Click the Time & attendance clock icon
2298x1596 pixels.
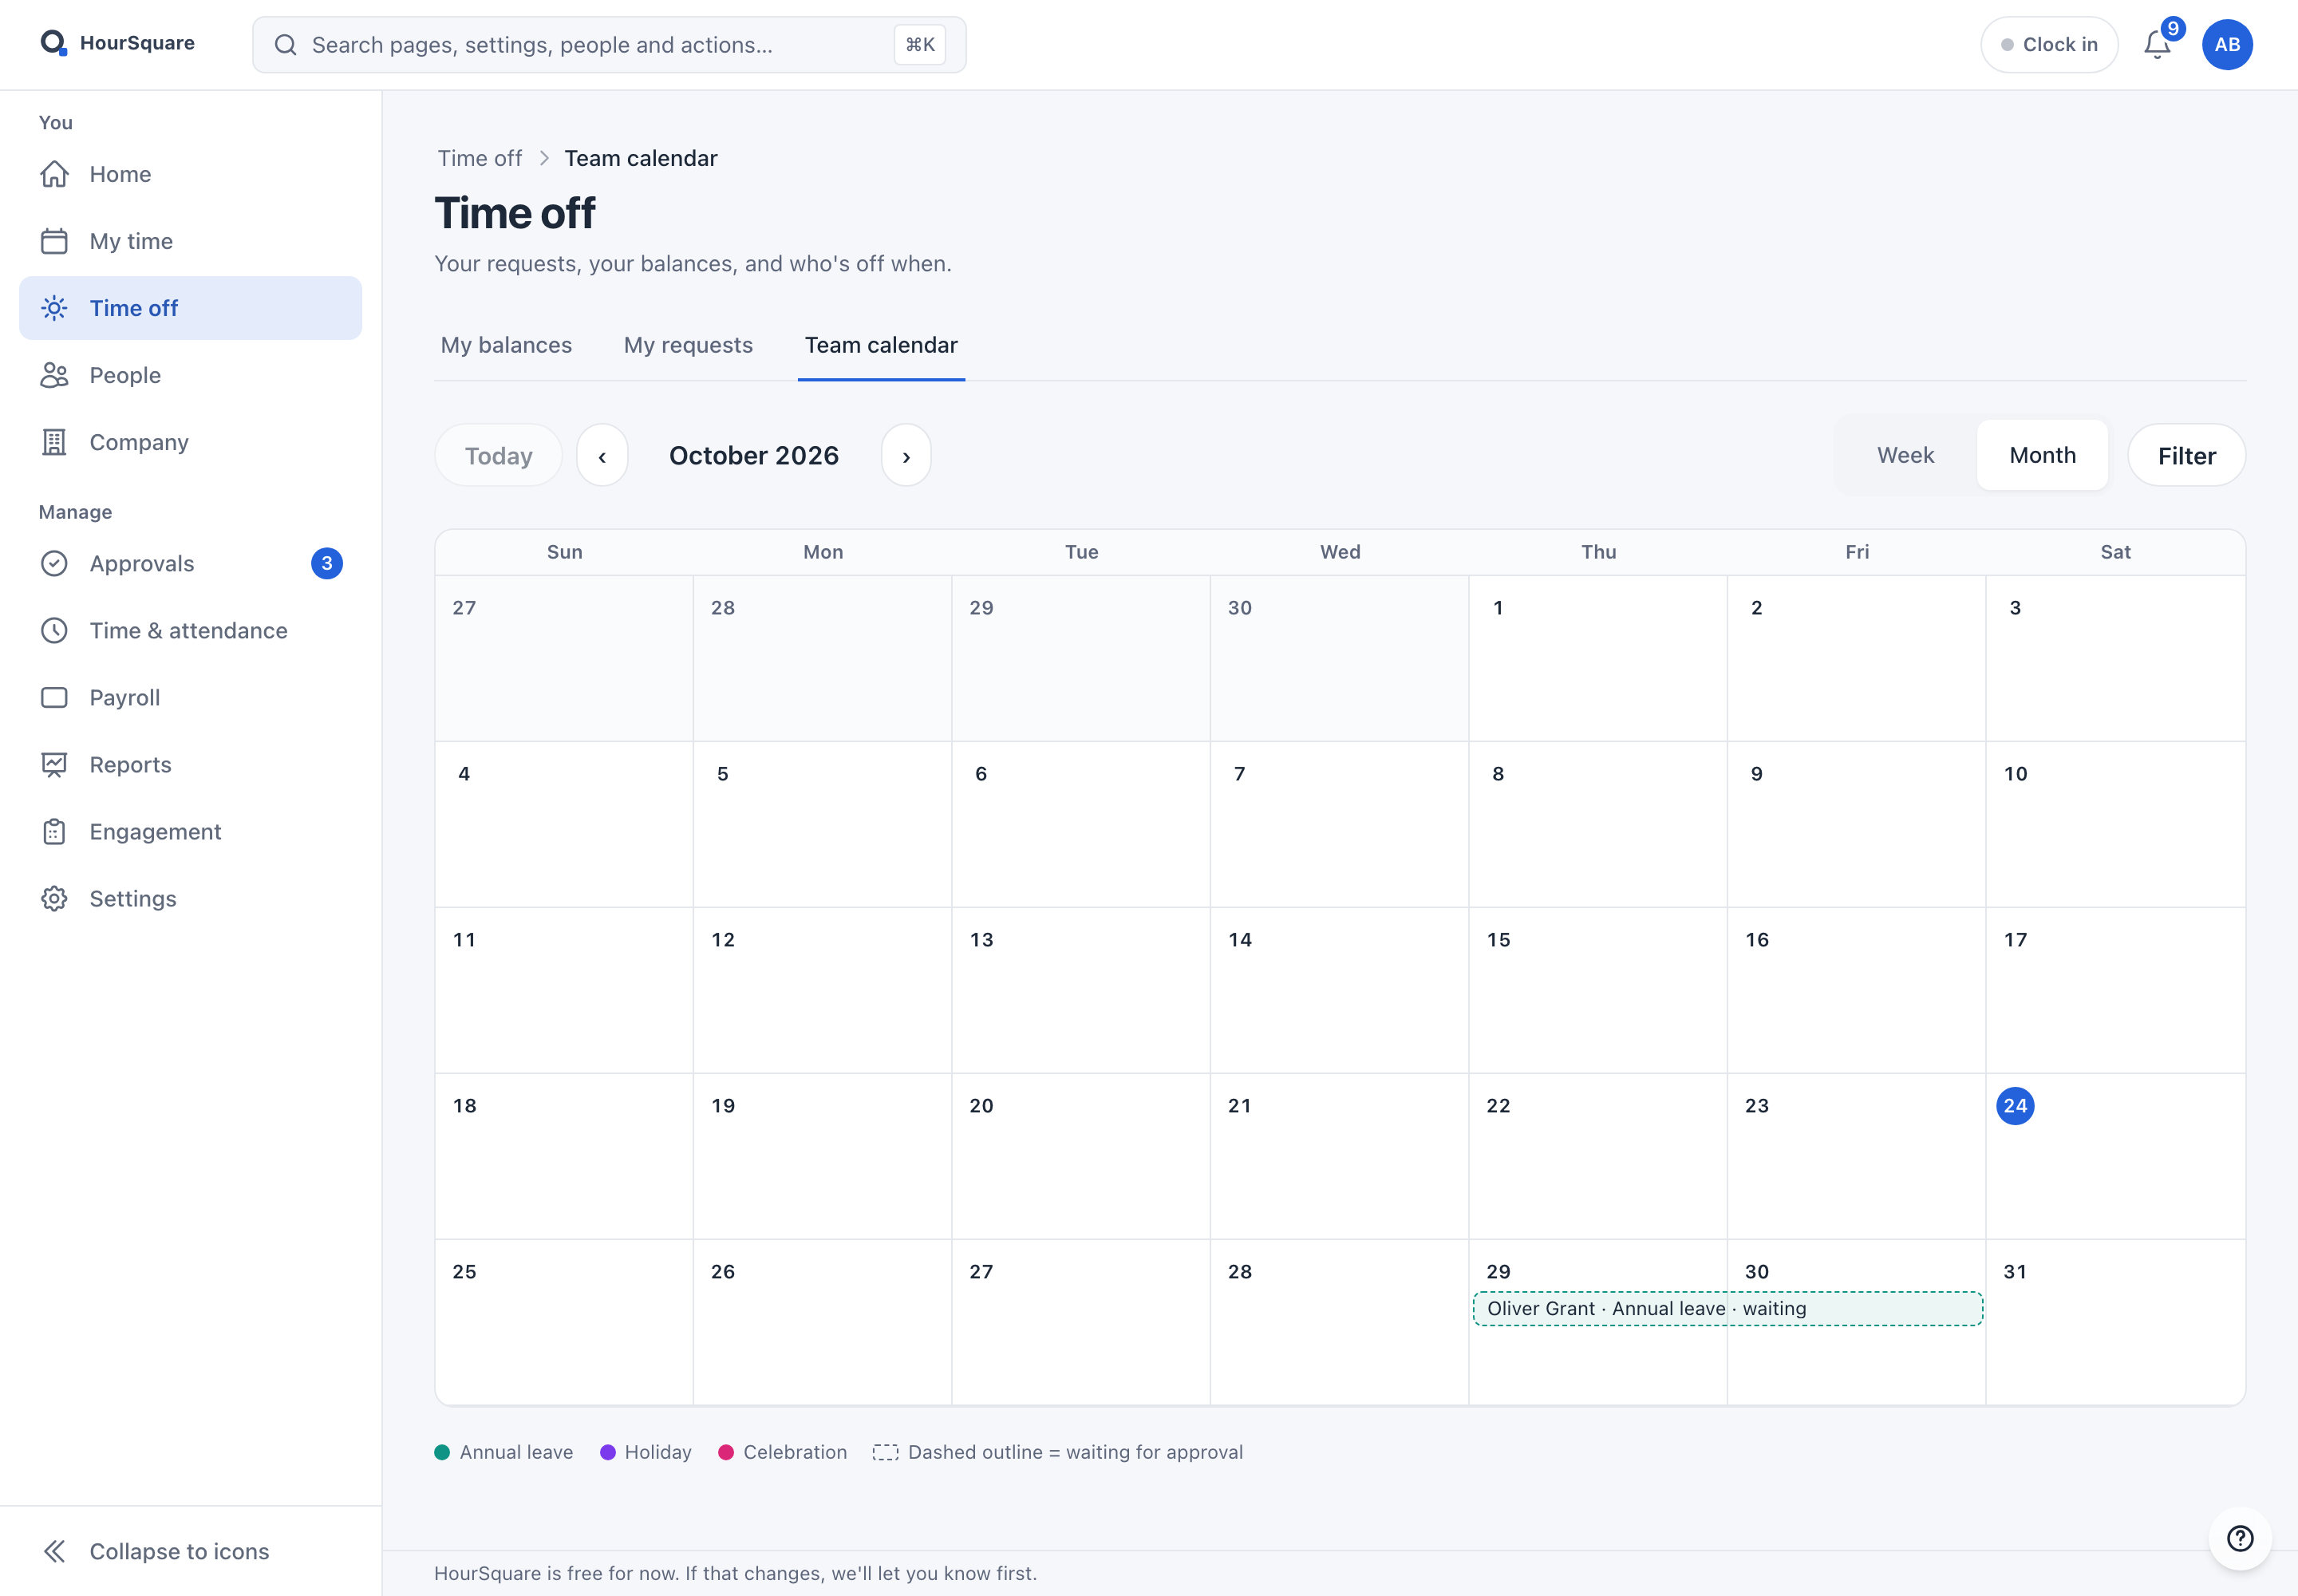click(x=54, y=631)
